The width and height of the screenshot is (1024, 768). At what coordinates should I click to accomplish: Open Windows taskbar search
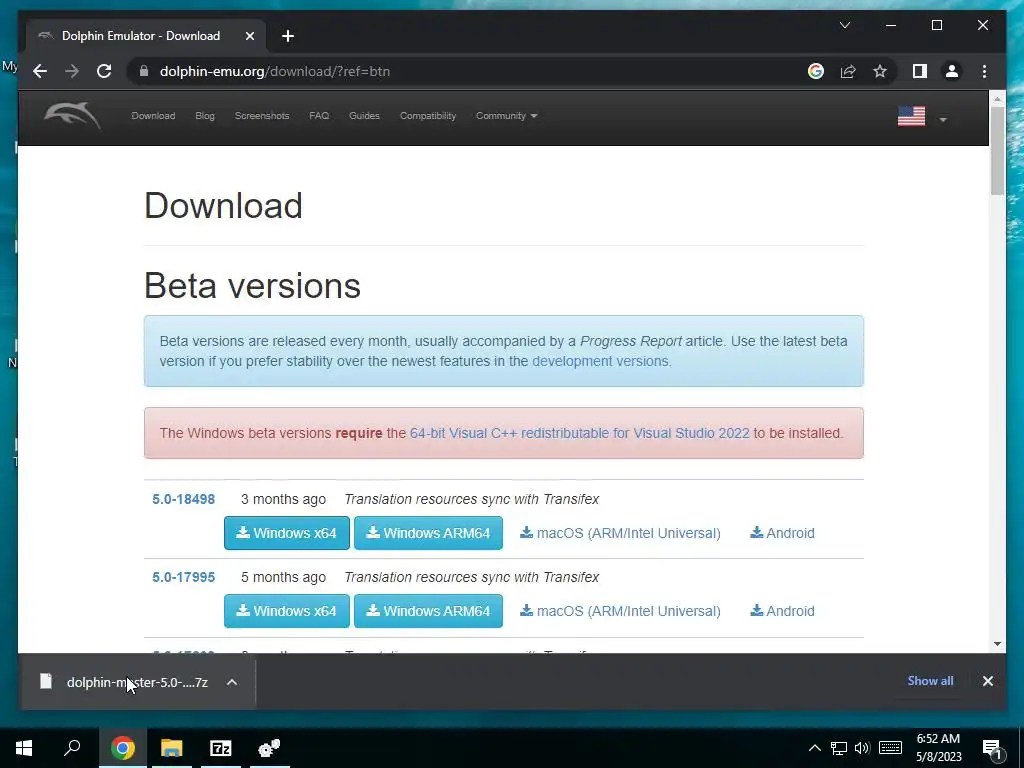(72, 748)
